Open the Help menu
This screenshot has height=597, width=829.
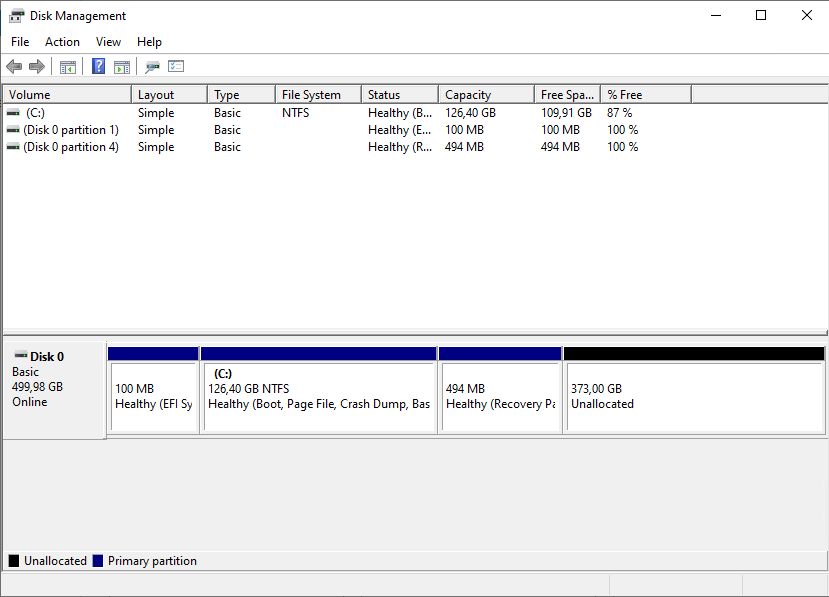tap(149, 42)
